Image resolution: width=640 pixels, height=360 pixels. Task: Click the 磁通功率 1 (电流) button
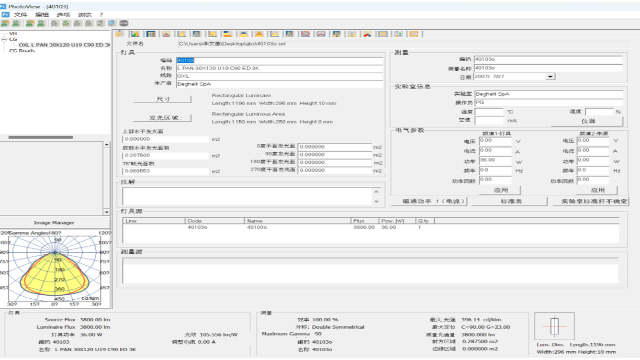coord(429,201)
